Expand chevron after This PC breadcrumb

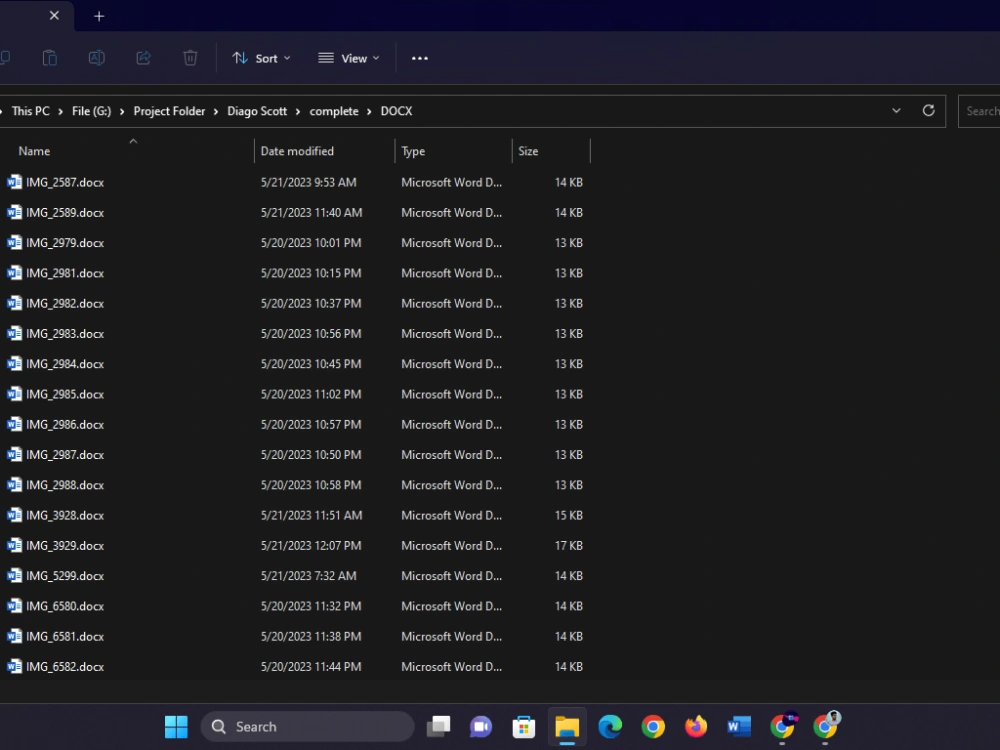pyautogui.click(x=61, y=111)
